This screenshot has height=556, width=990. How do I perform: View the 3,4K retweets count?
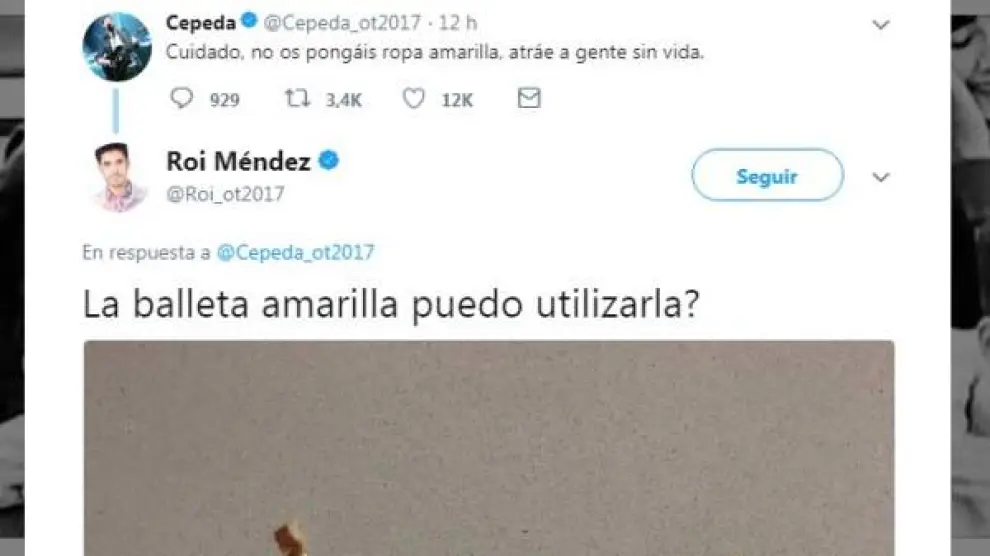(343, 100)
